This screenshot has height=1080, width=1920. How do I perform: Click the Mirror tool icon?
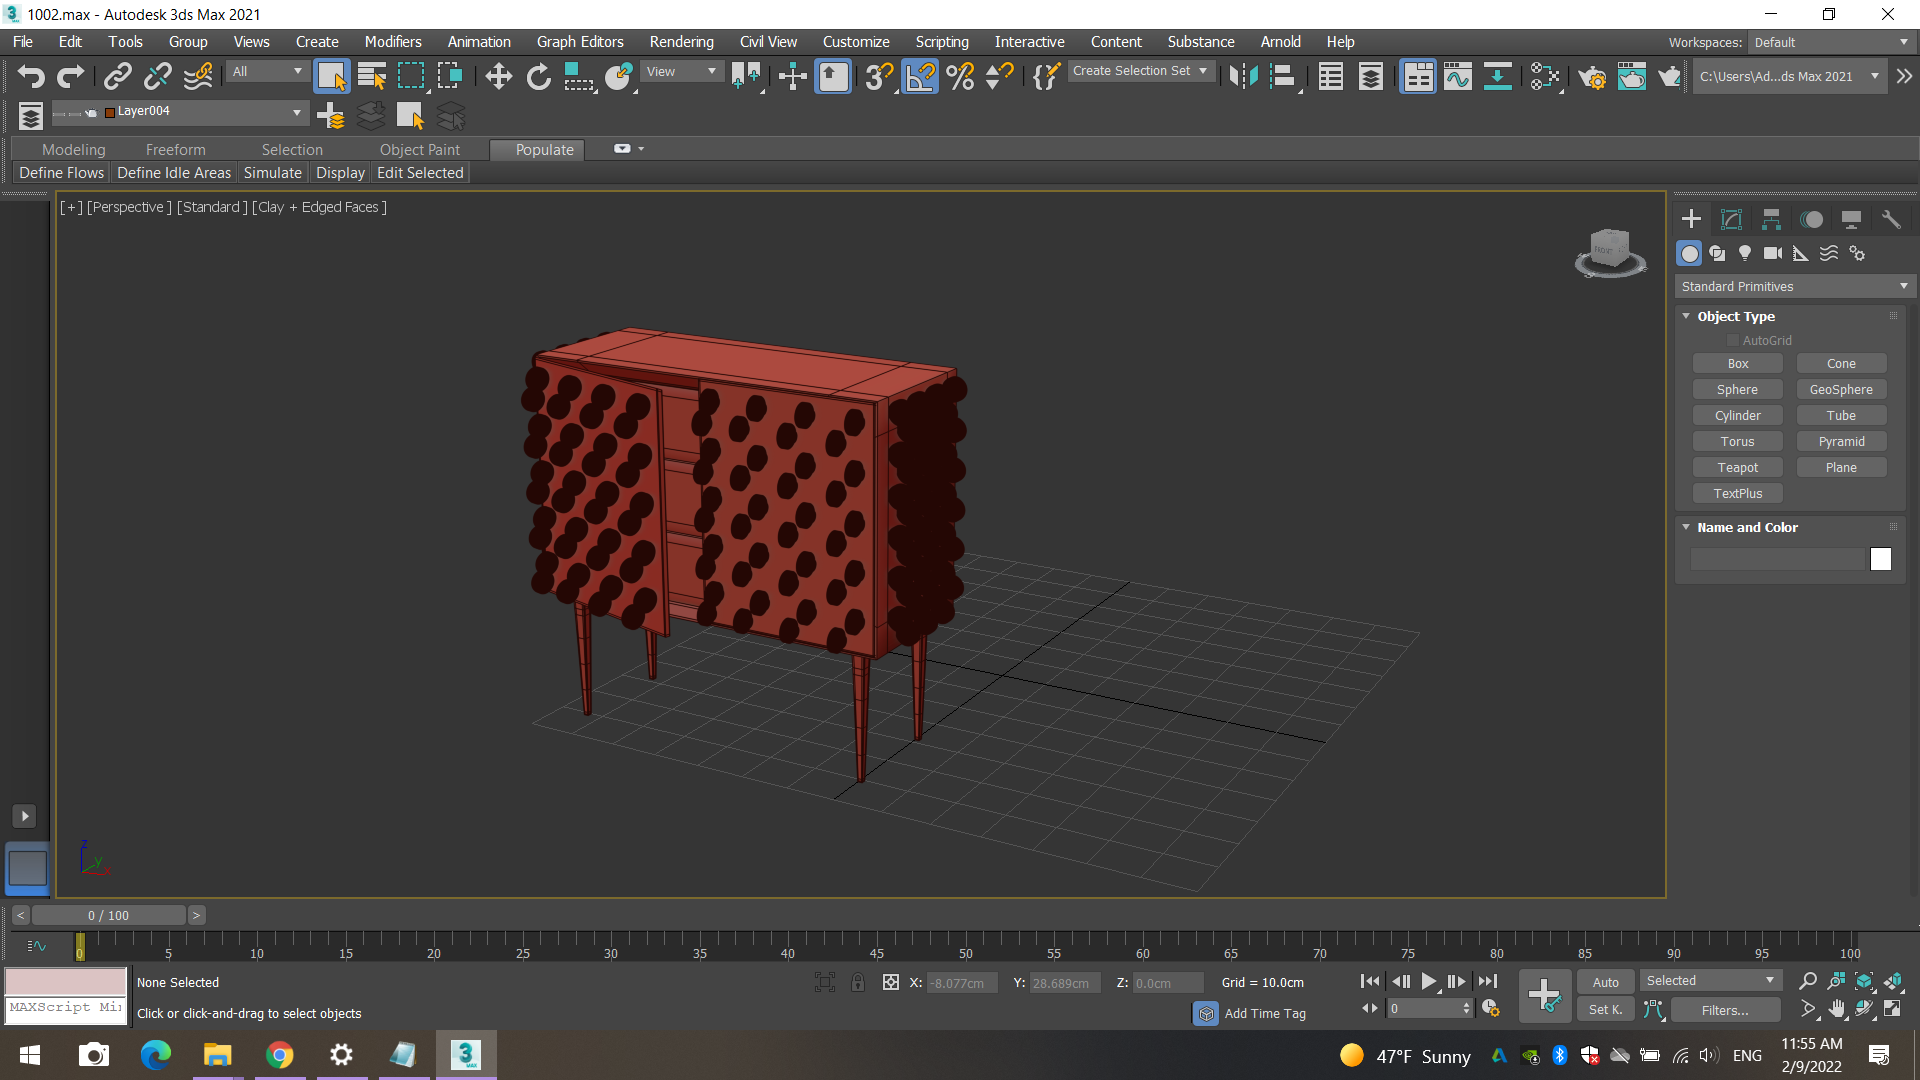pos(1243,77)
